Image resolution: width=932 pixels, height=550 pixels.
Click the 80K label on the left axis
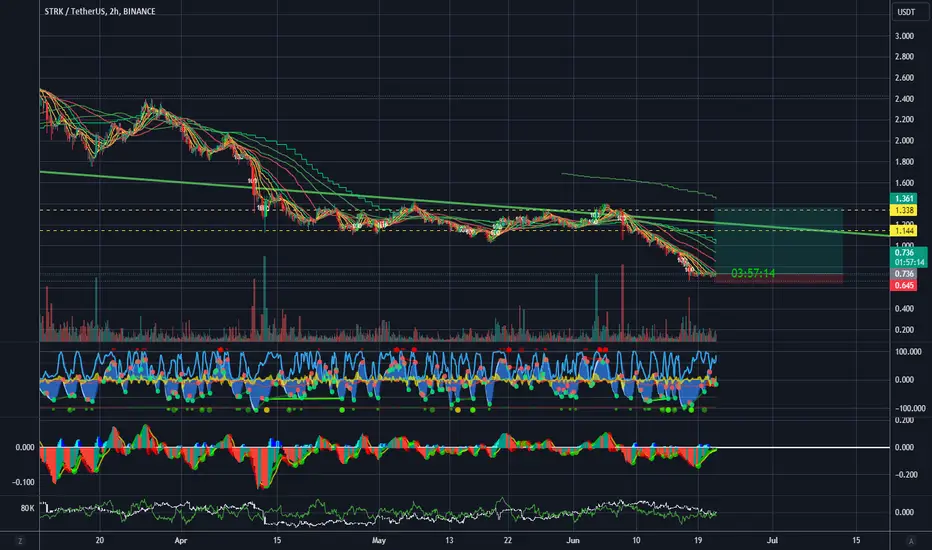(27, 508)
